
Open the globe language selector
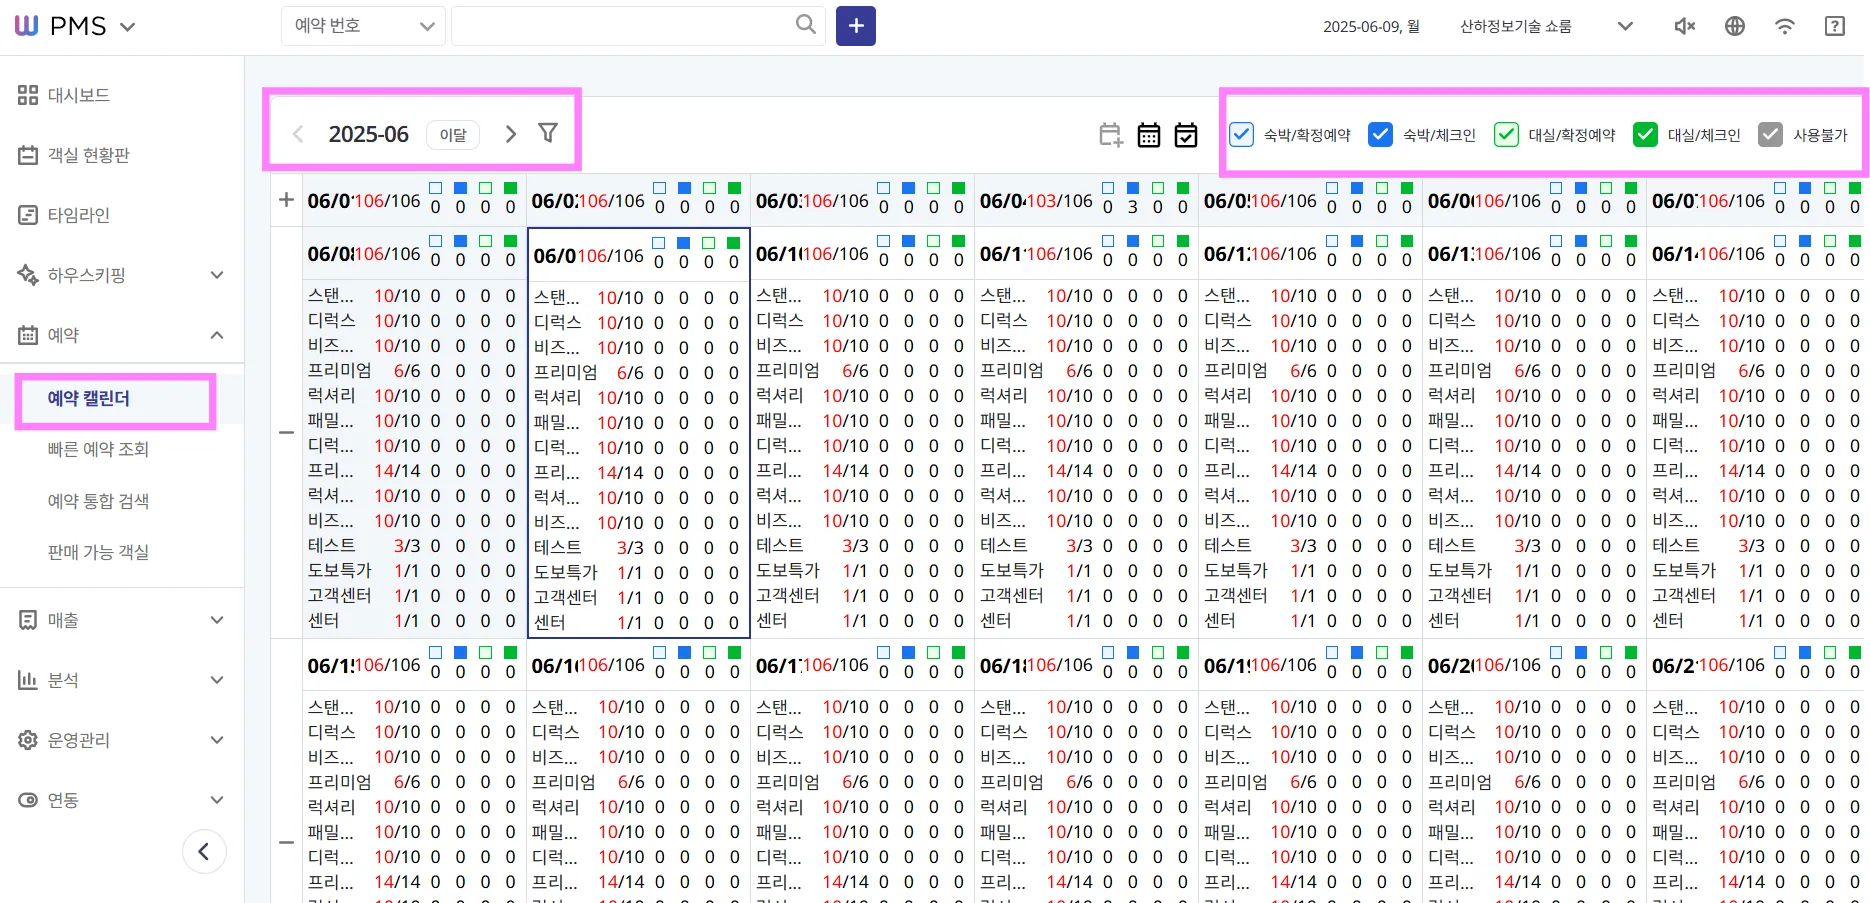coord(1735,26)
